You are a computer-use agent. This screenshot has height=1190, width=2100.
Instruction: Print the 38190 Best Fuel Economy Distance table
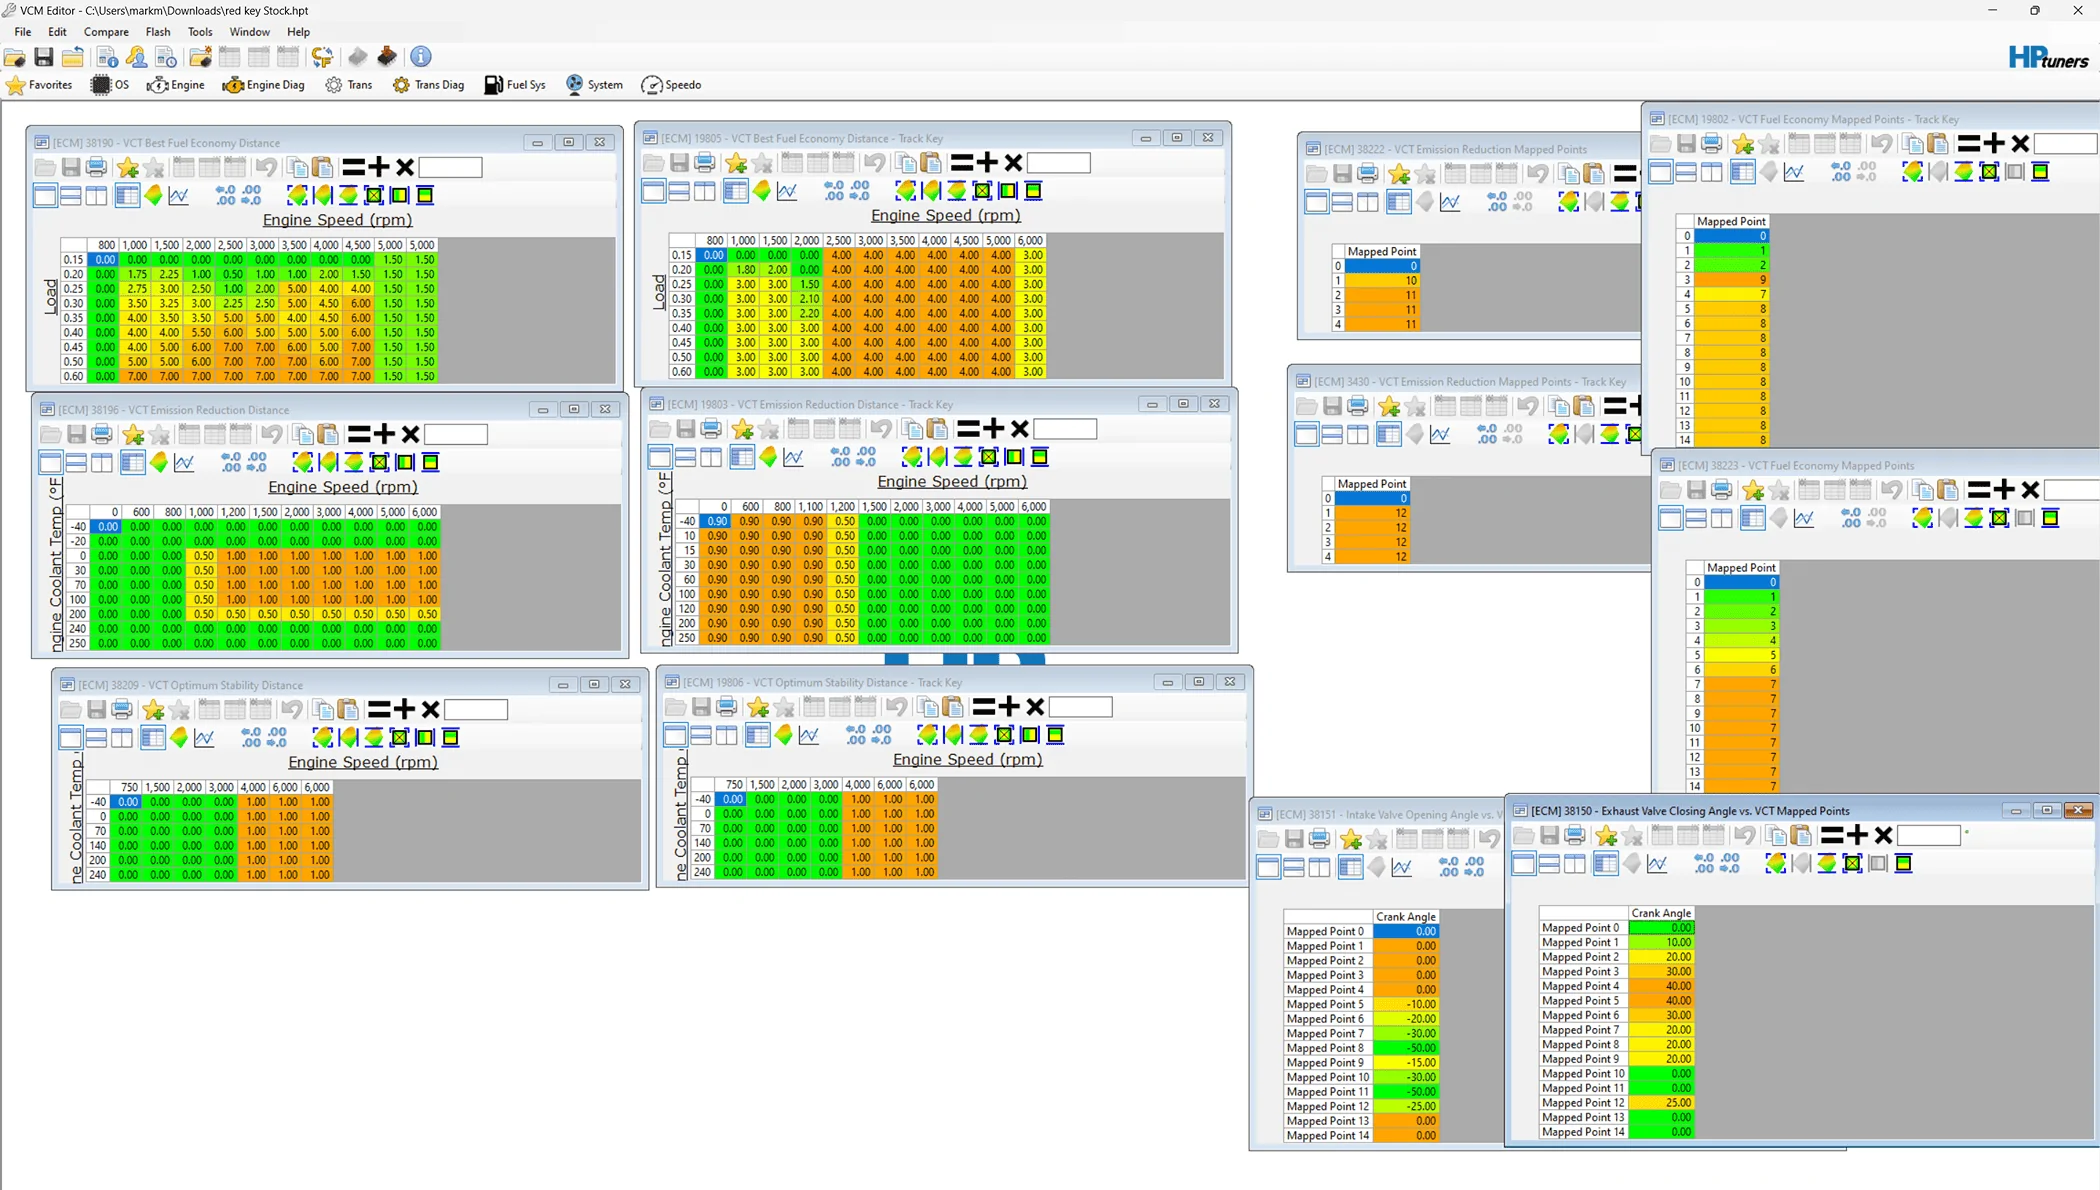(96, 167)
